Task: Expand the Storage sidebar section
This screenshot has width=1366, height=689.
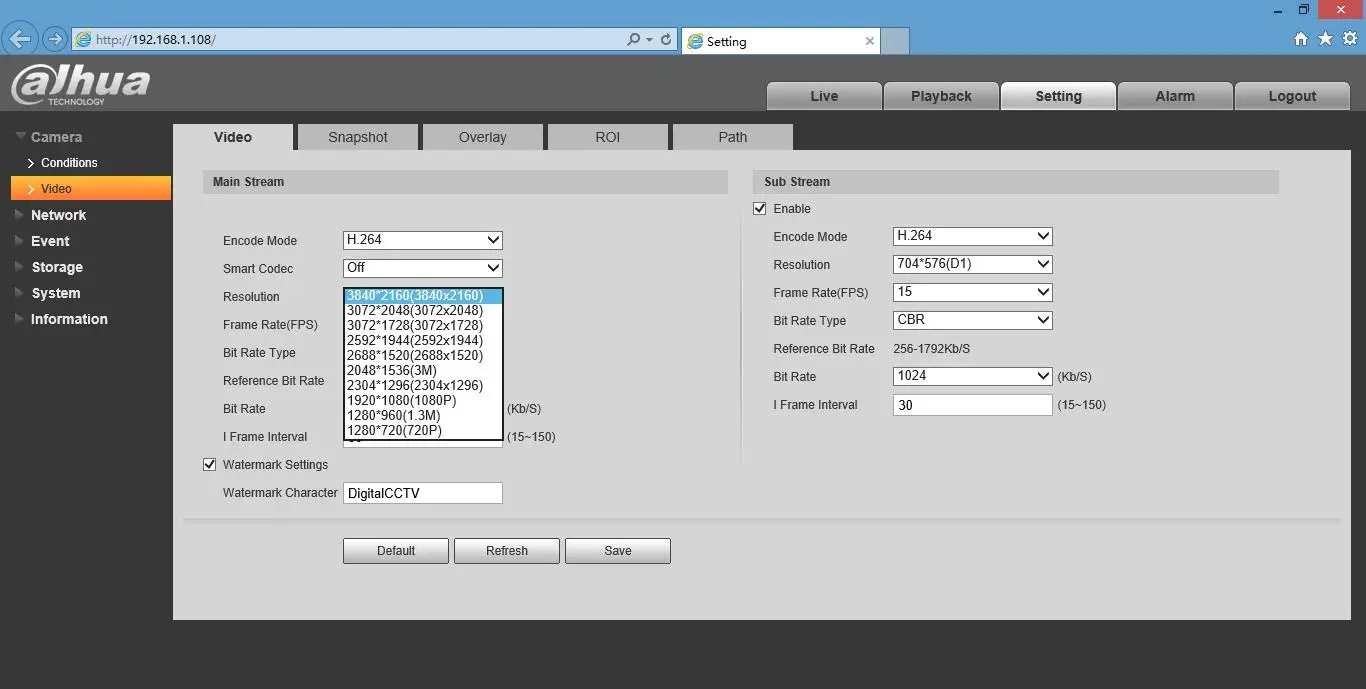Action: [x=57, y=267]
